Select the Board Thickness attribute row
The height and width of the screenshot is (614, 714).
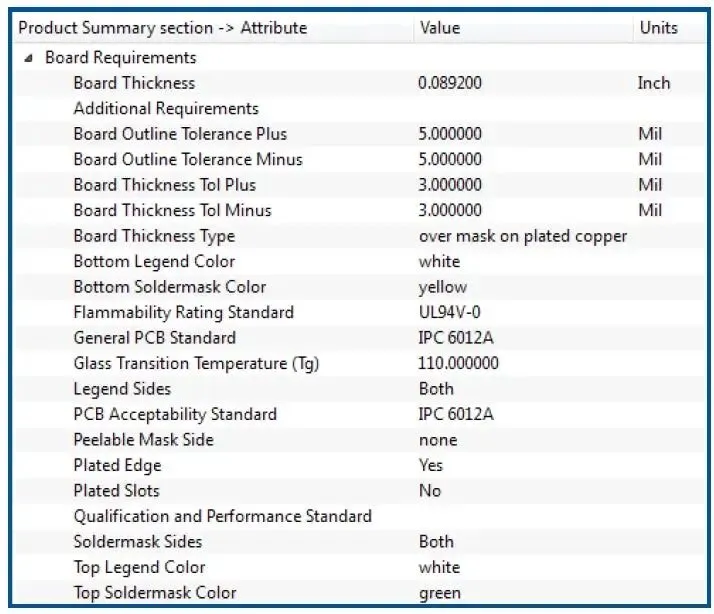click(134, 83)
